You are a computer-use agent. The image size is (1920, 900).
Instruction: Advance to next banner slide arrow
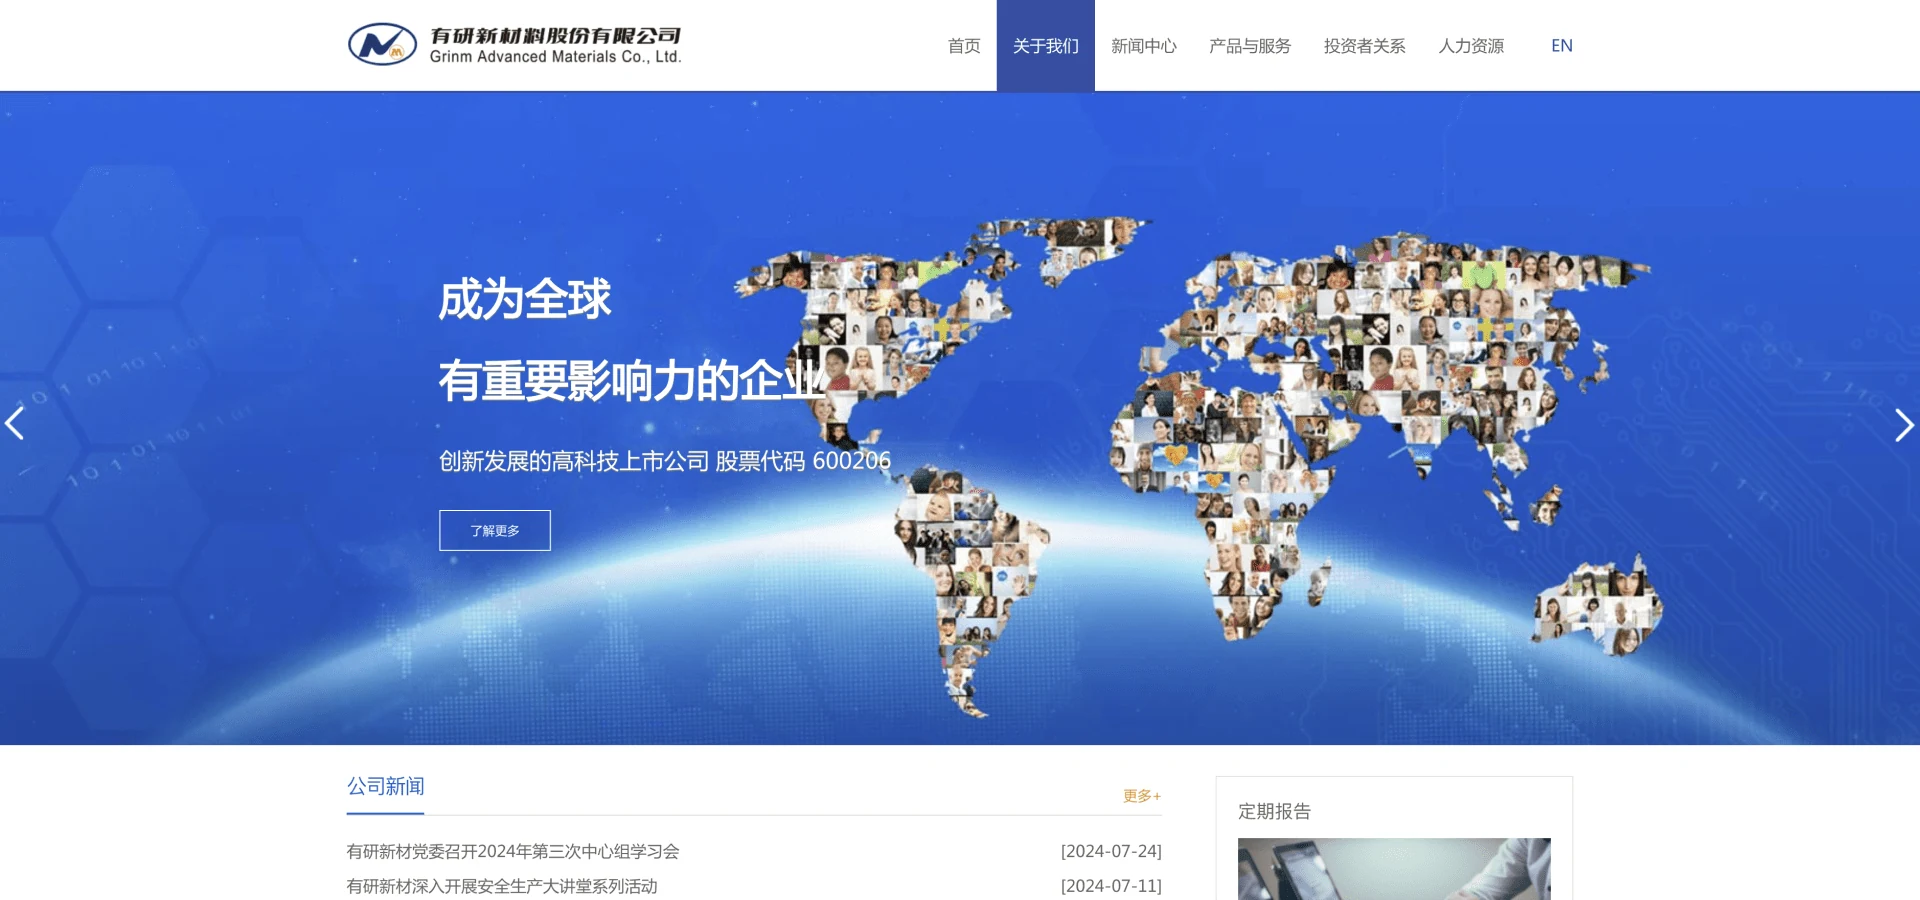1904,425
